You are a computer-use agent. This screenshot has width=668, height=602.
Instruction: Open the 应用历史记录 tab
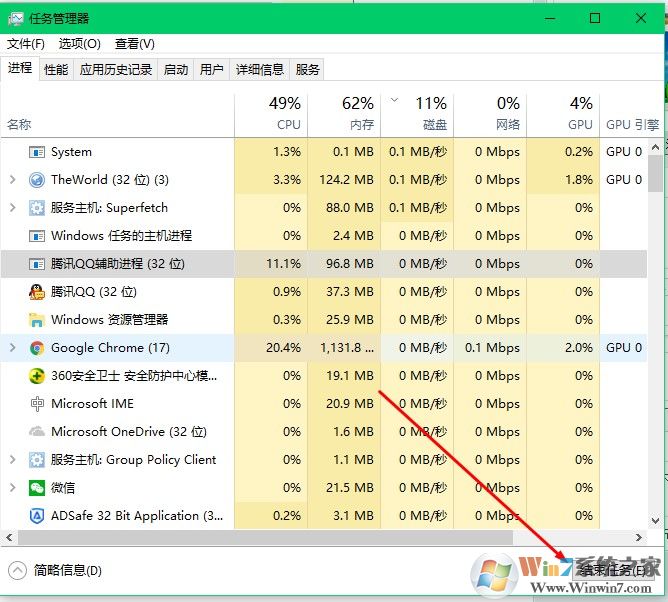[116, 69]
